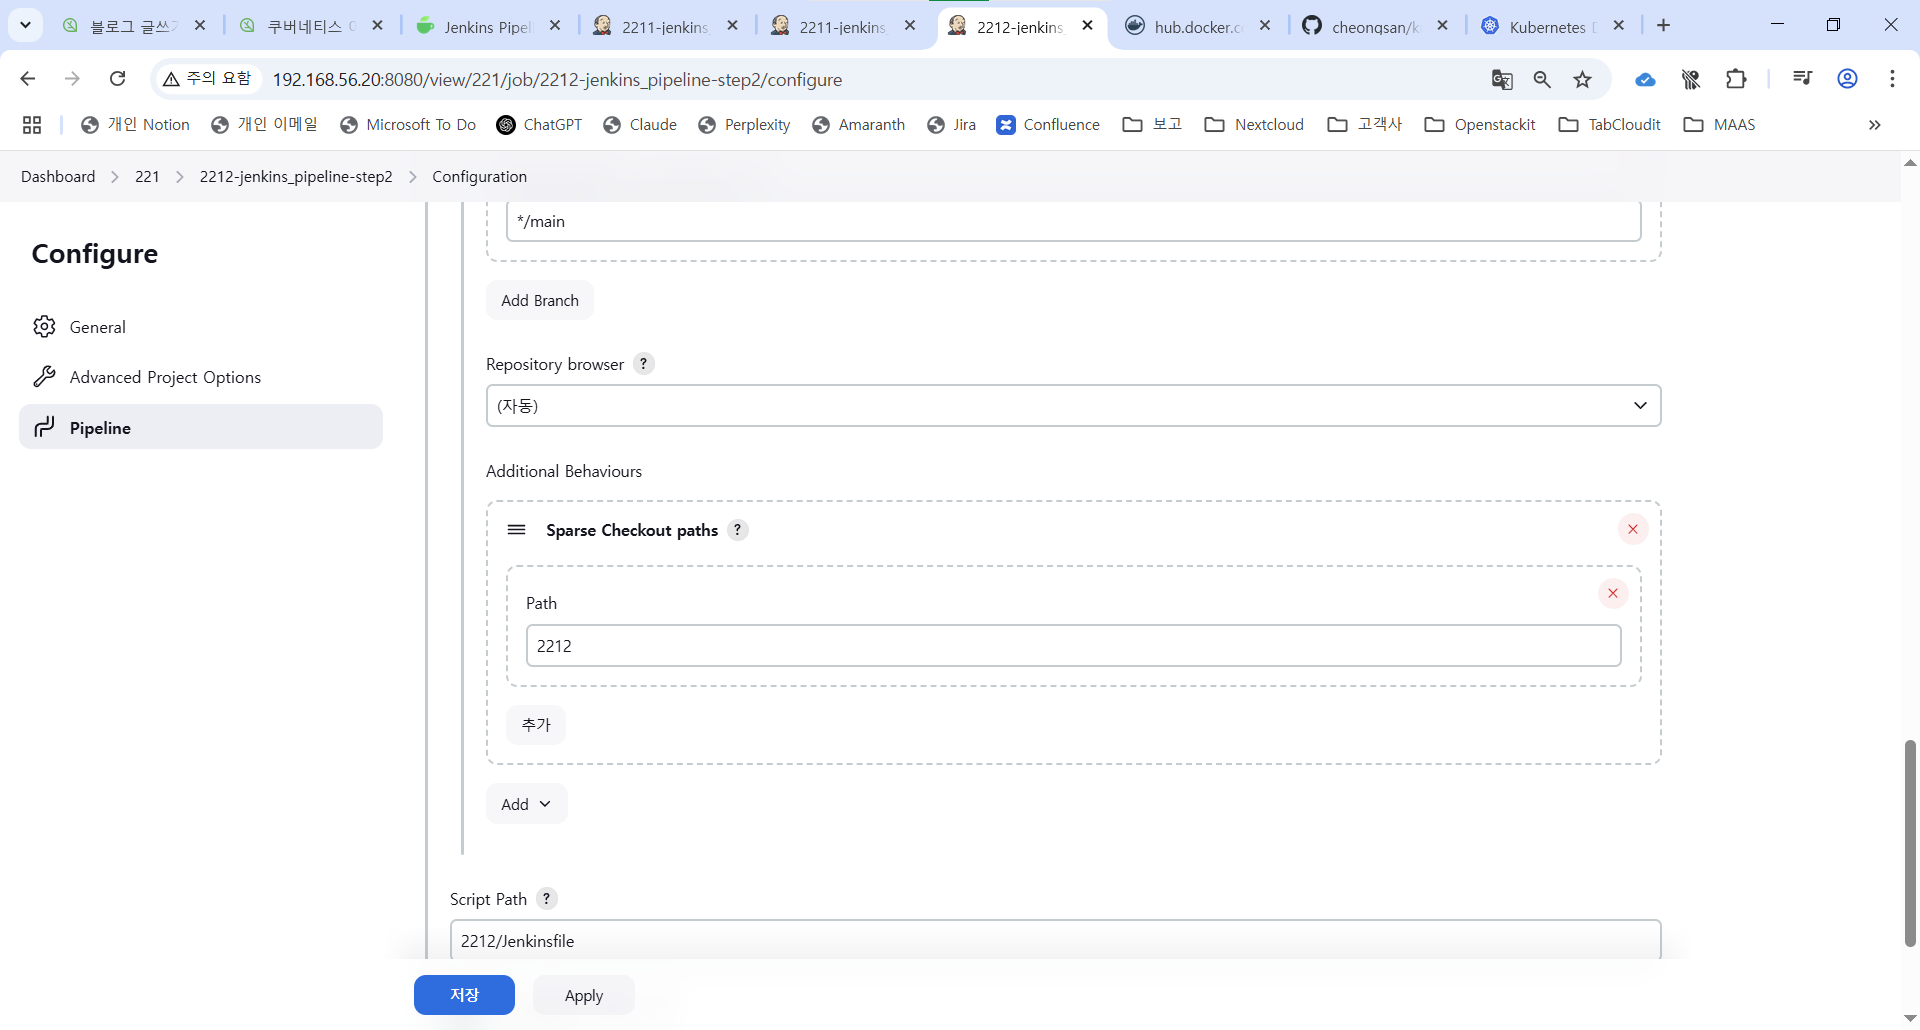Click the browser address bar URL
The image size is (1920, 1030).
[557, 80]
